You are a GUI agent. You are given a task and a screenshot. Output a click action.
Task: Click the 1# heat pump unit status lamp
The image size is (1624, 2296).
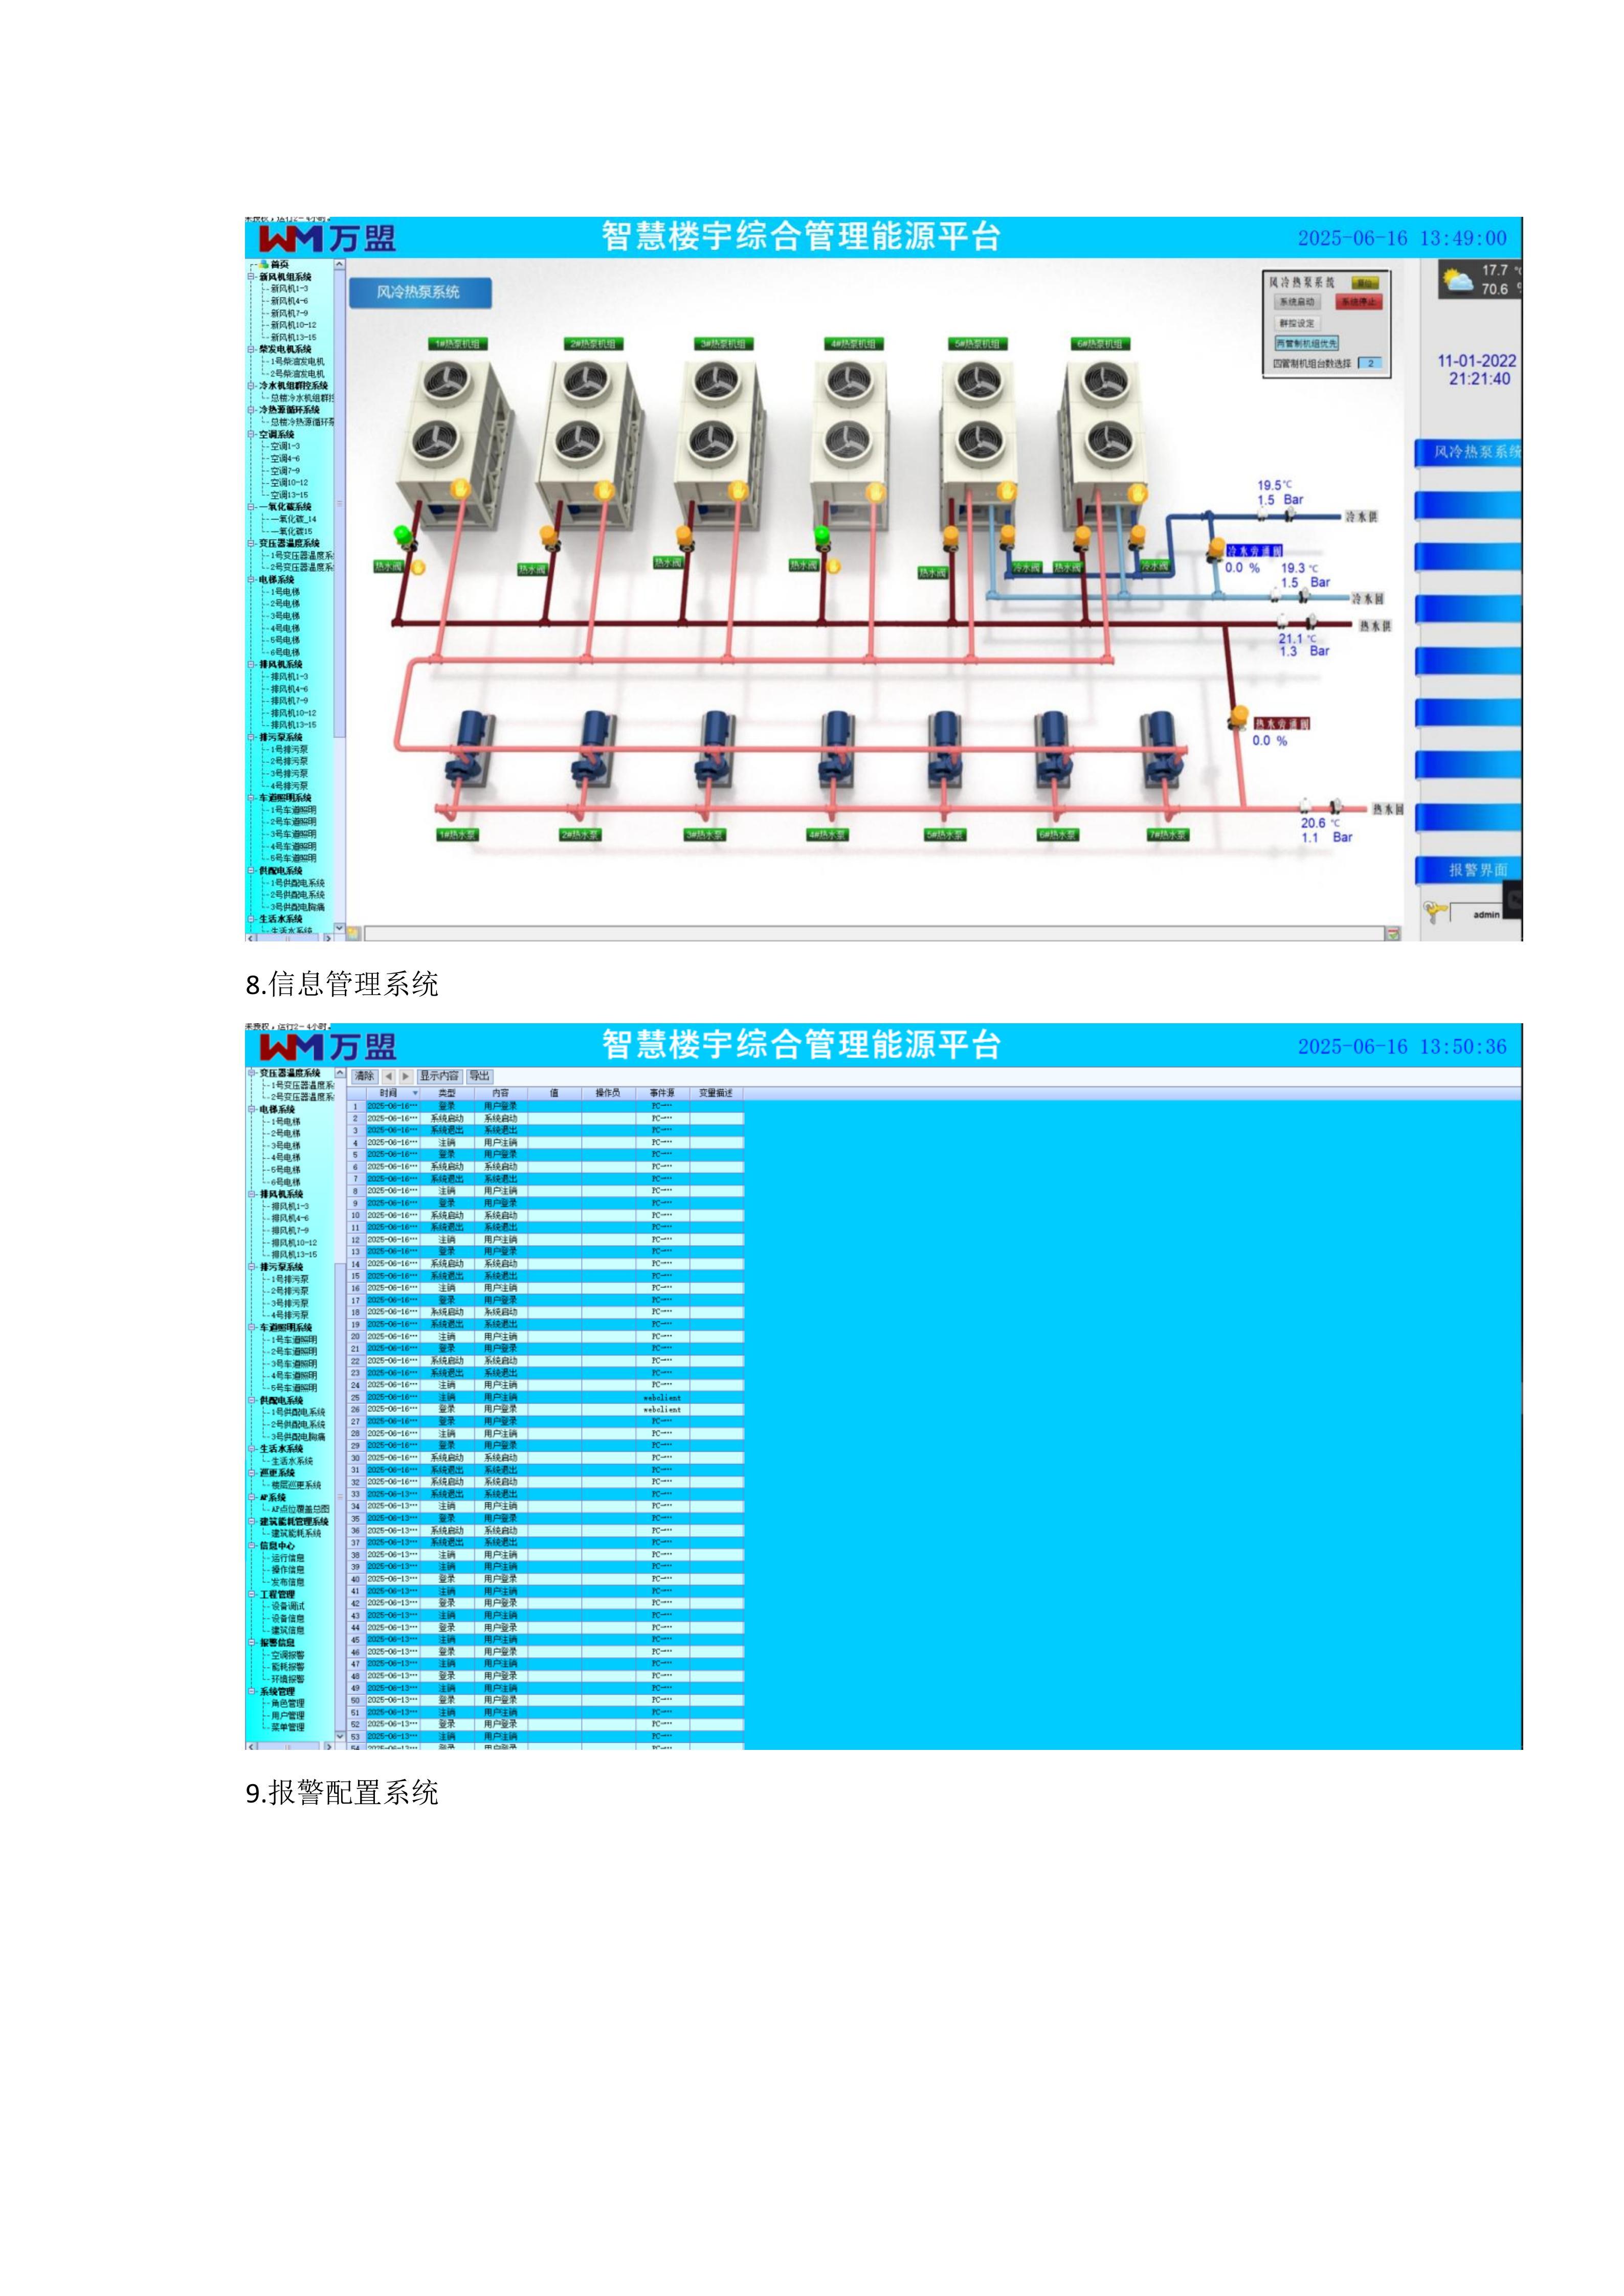coord(460,489)
